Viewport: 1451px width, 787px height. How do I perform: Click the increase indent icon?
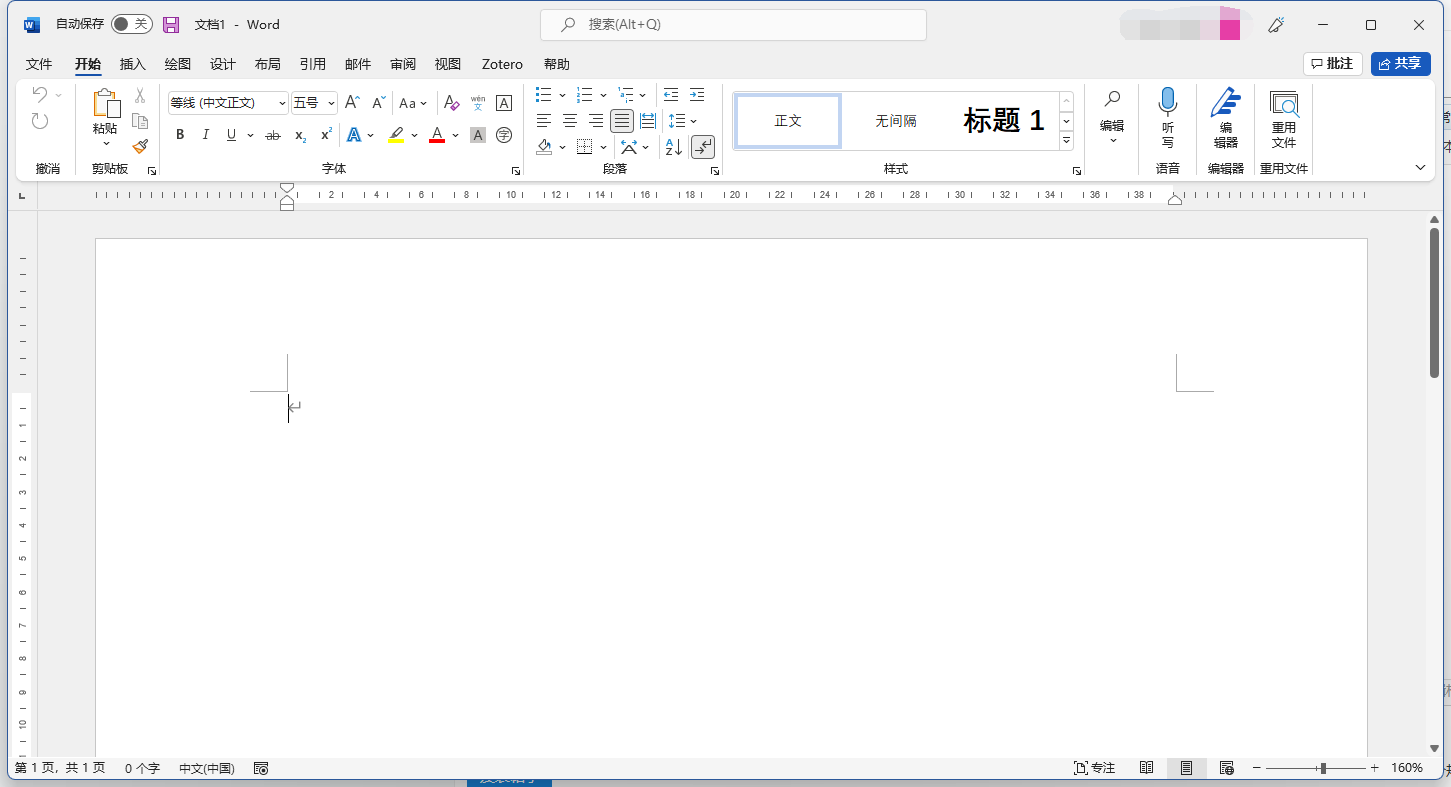coord(697,95)
